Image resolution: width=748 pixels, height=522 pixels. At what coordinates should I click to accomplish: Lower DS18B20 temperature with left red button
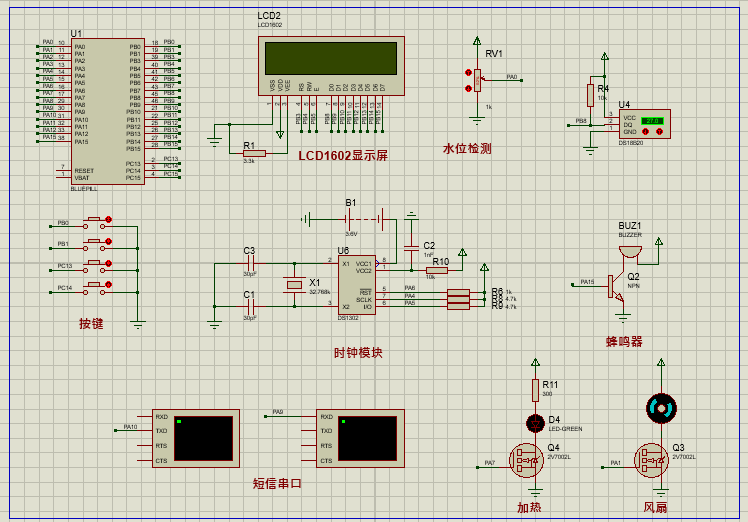coord(645,132)
